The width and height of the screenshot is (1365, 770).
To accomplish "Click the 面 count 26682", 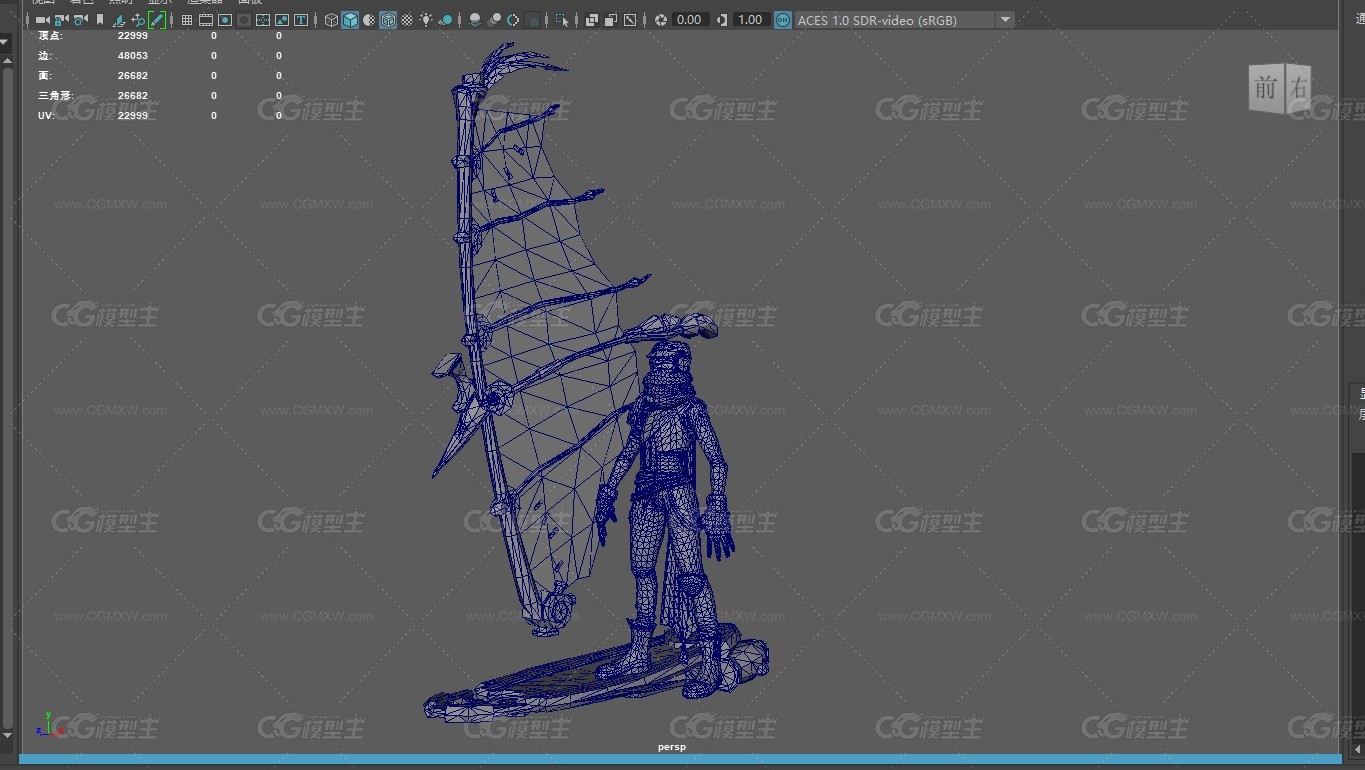I will pos(133,76).
